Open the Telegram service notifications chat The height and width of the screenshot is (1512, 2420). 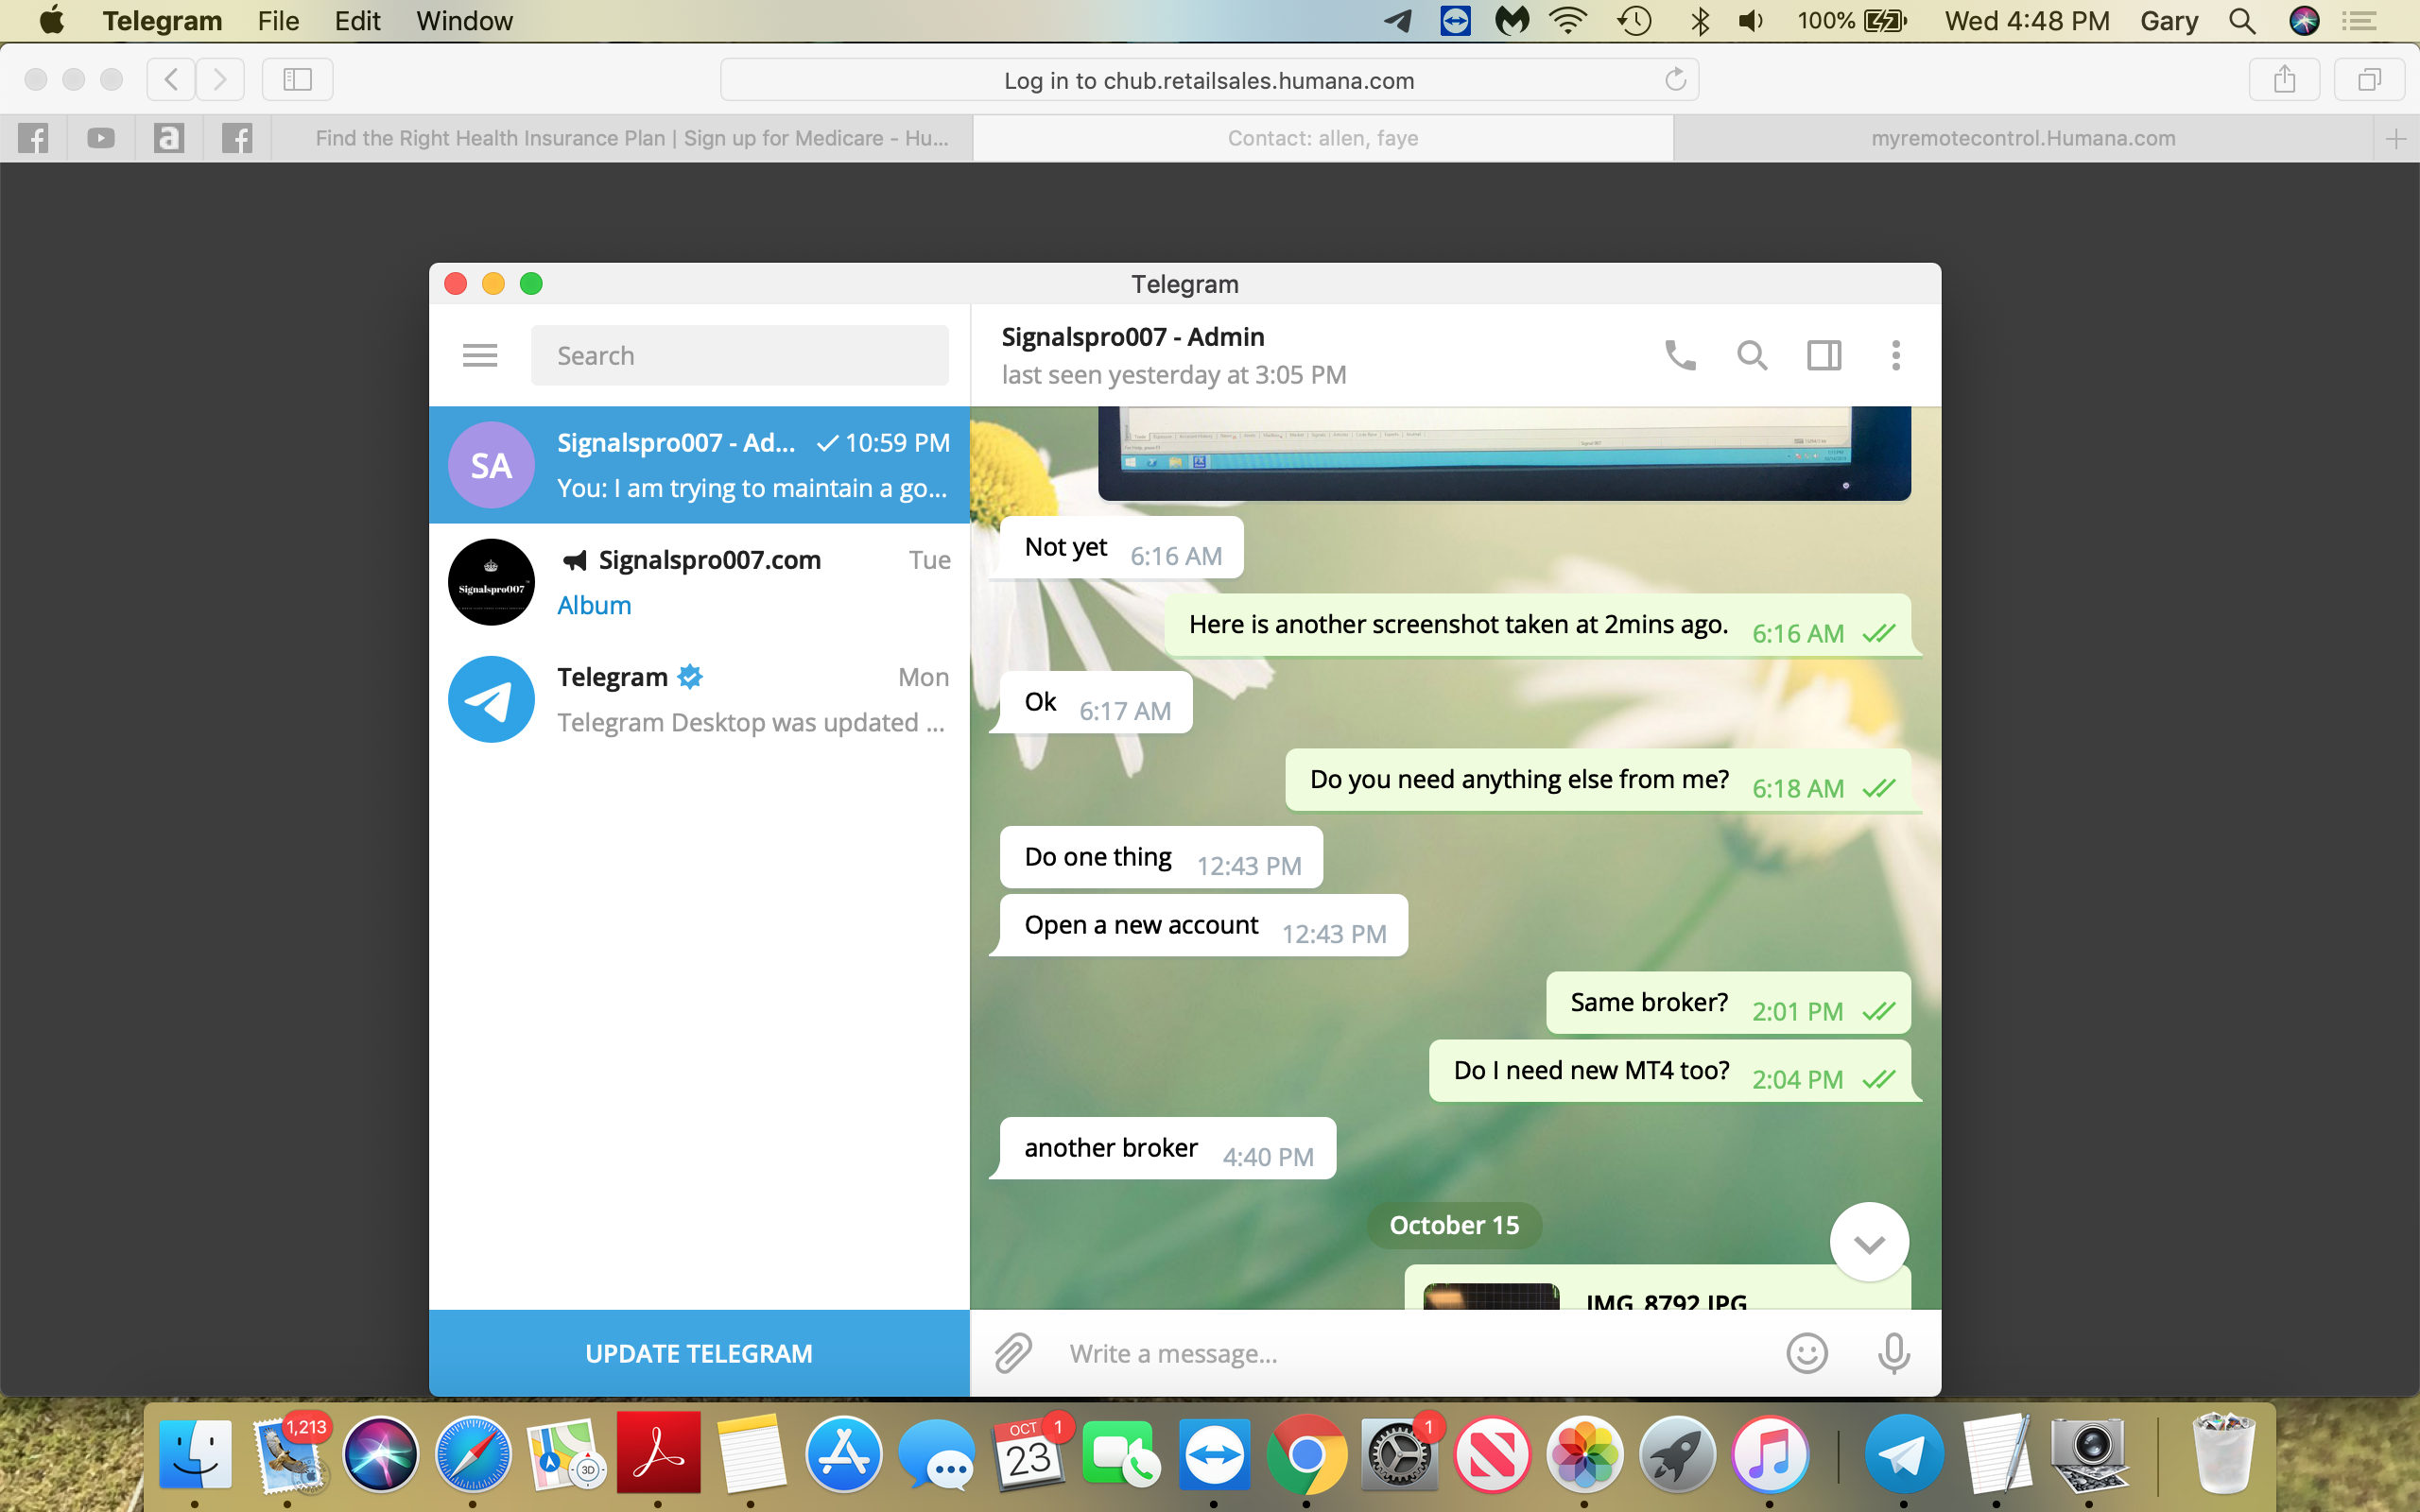coord(699,699)
